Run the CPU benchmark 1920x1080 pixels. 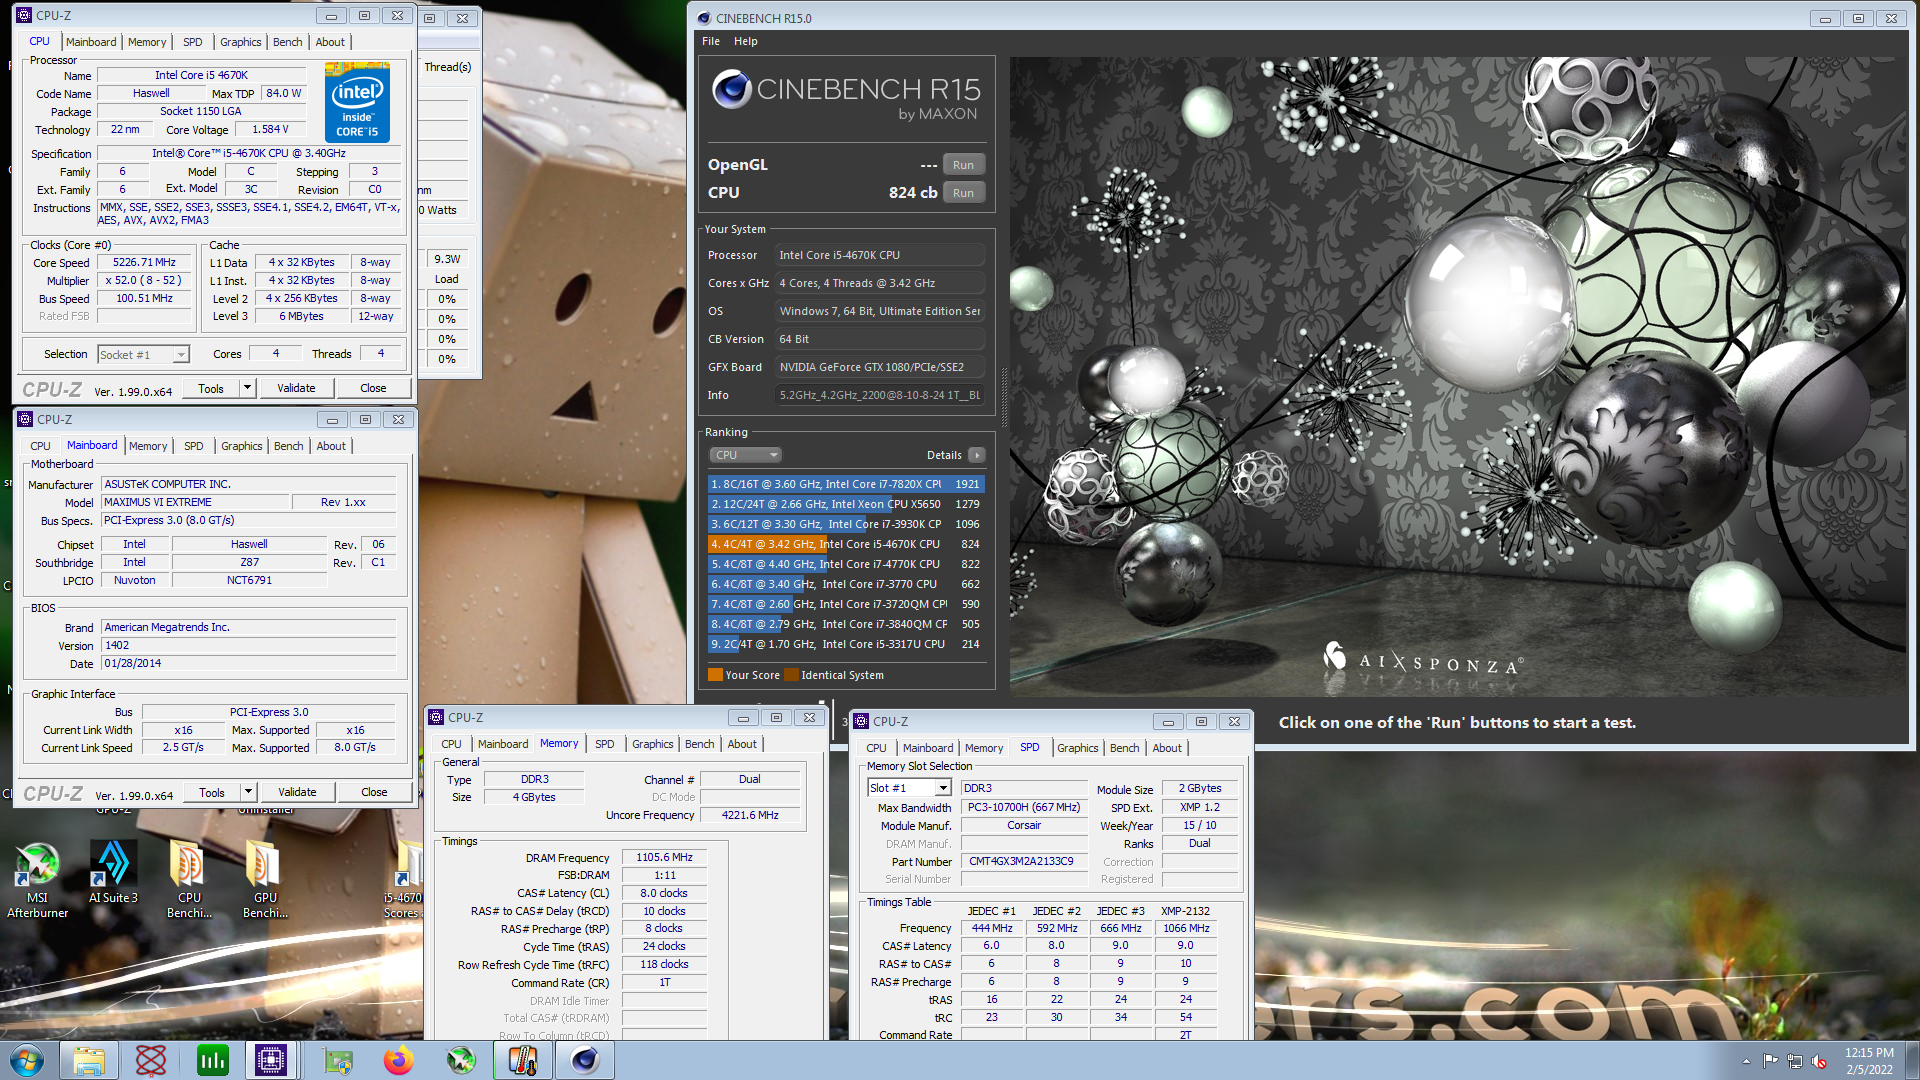pyautogui.click(x=963, y=193)
